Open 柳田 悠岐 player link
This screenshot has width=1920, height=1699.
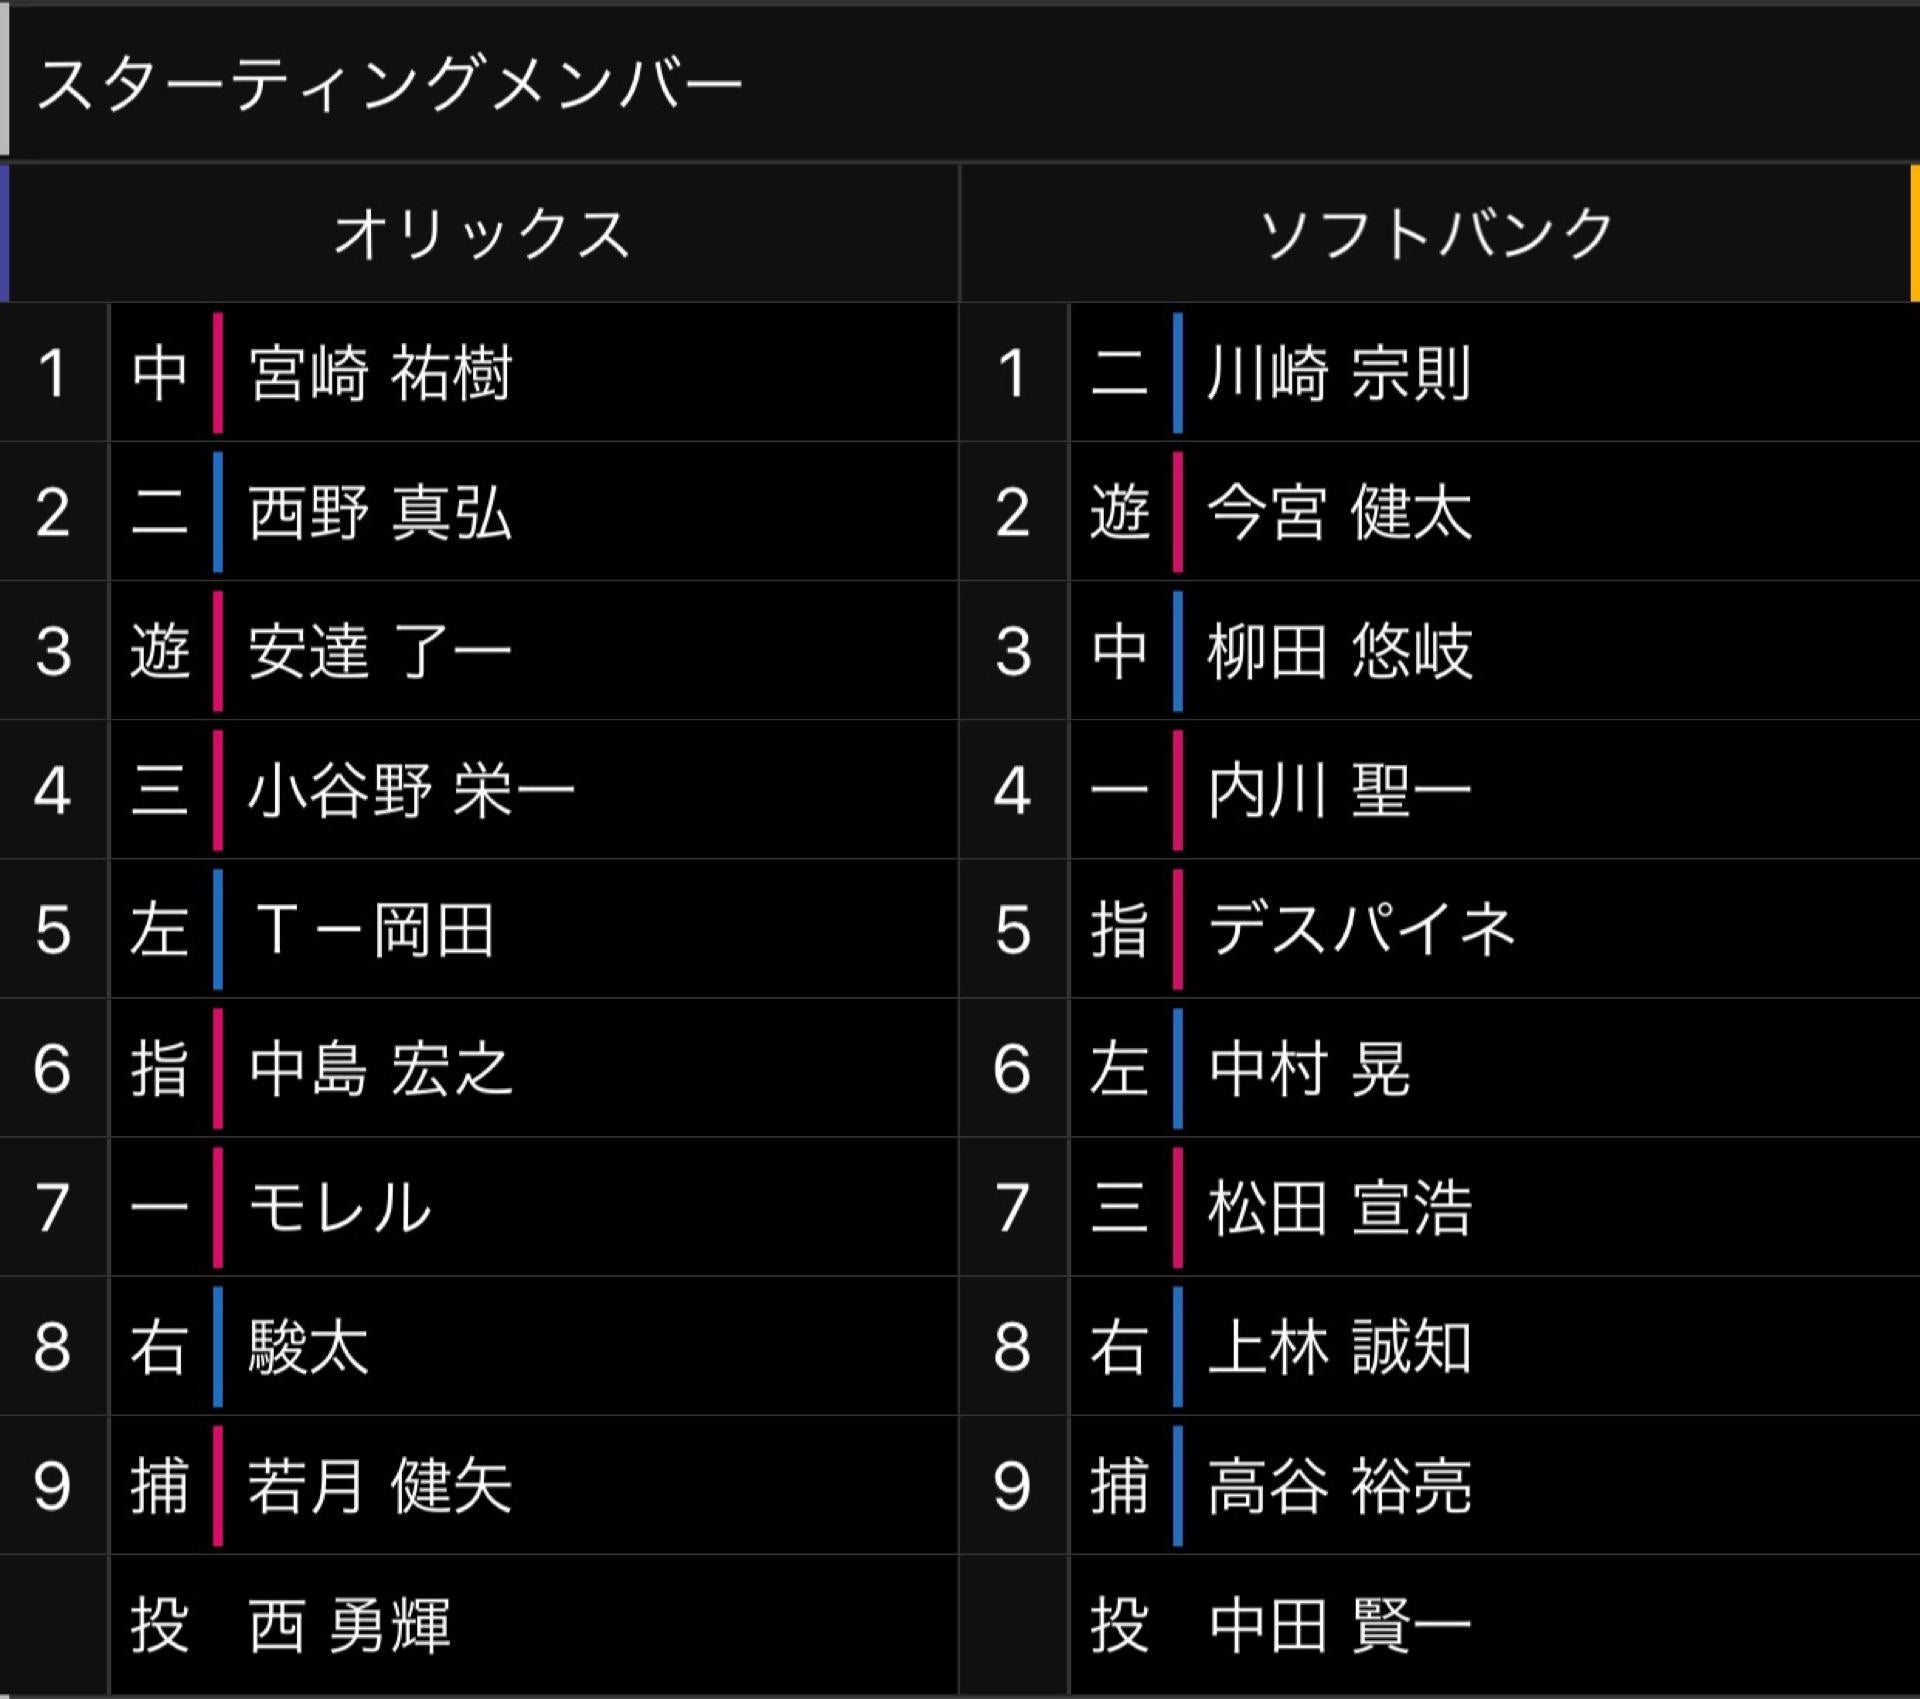click(x=1339, y=651)
